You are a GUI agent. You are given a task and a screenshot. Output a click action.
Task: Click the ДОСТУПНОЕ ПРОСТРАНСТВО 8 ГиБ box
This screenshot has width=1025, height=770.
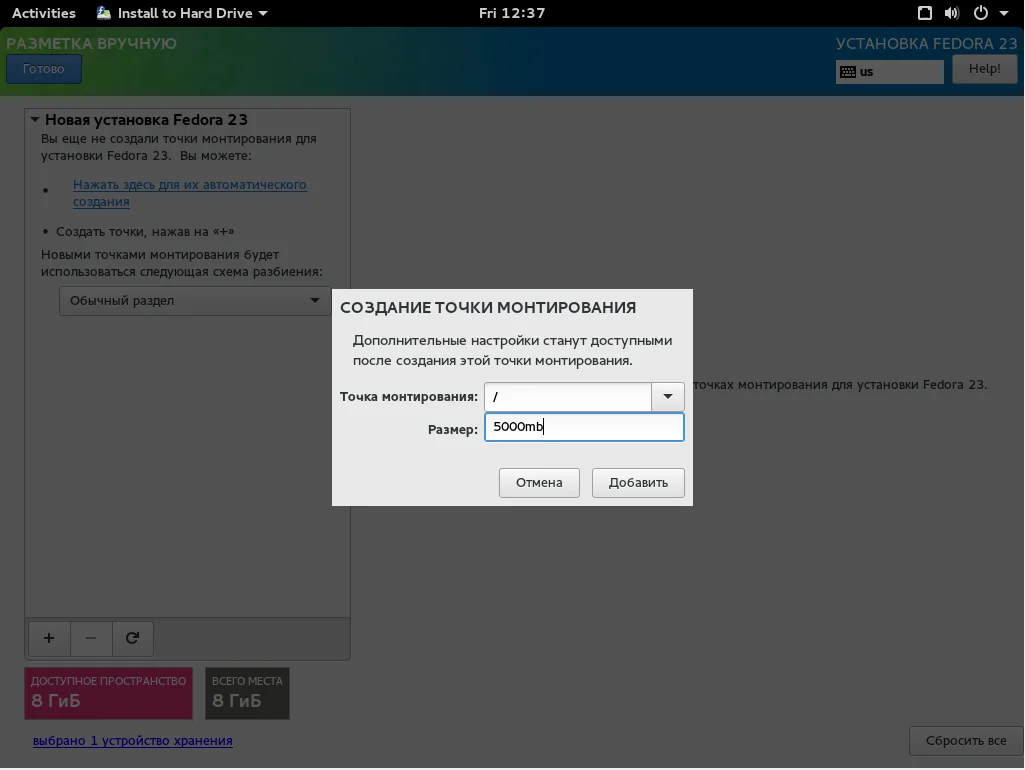109,693
